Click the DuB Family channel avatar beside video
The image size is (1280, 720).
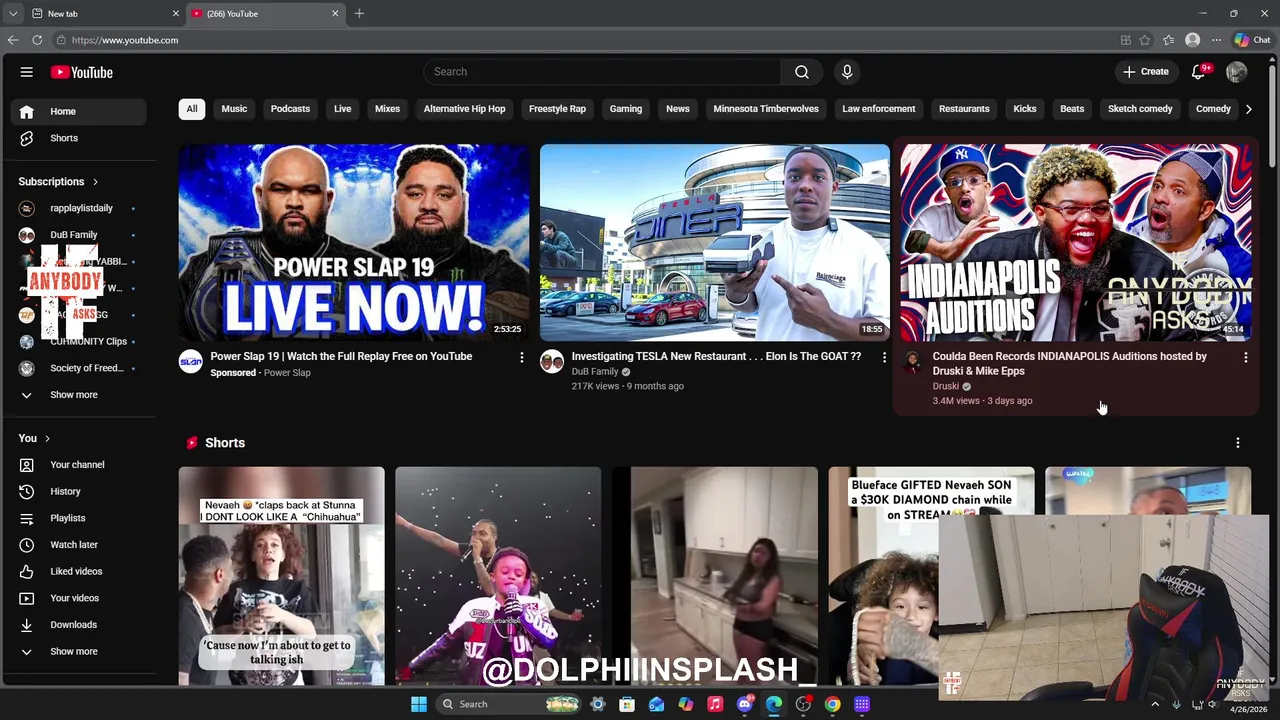[552, 361]
